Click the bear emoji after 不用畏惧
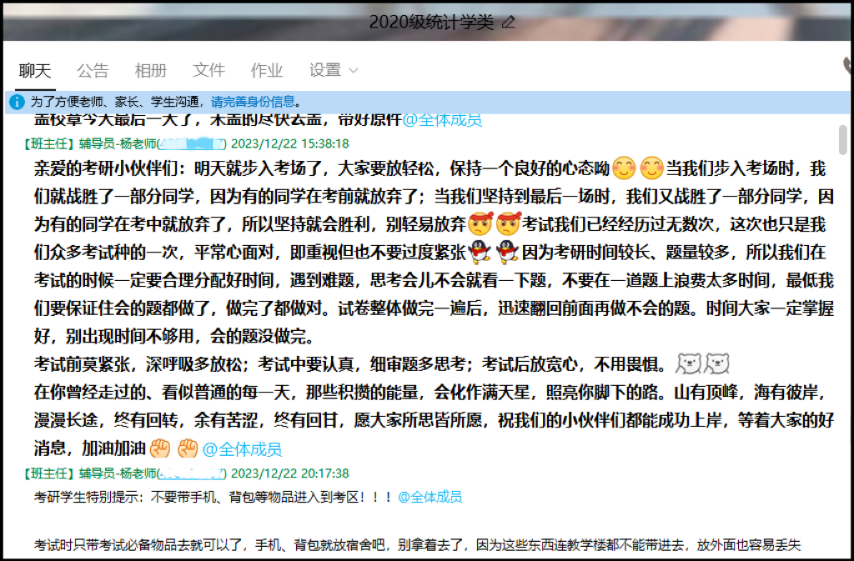The width and height of the screenshot is (854, 561). tap(688, 361)
